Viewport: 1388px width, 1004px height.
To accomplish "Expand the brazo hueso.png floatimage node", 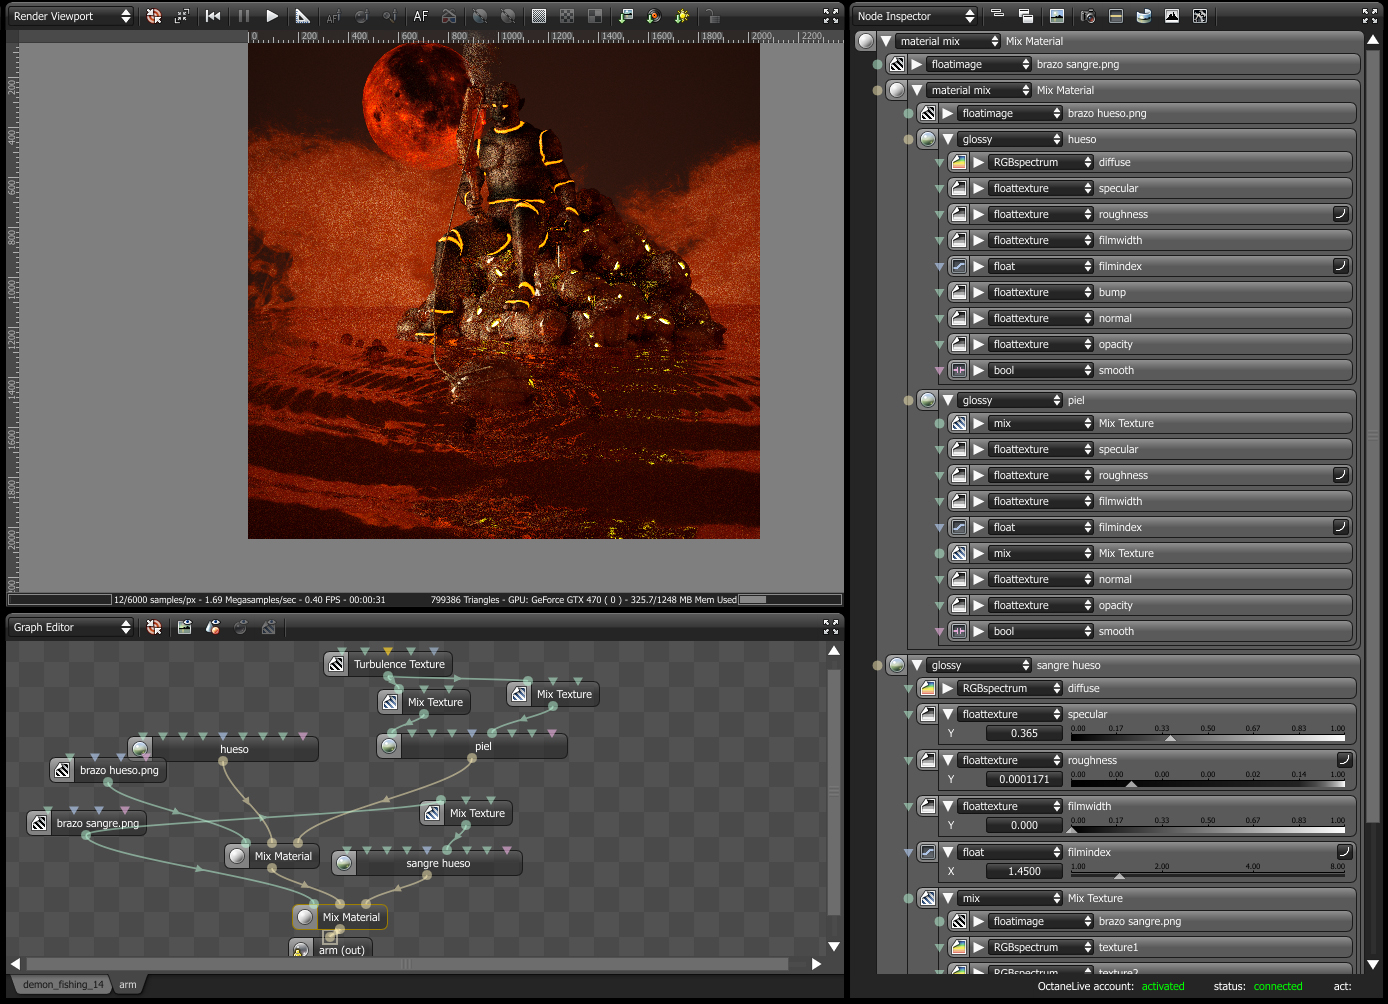I will [948, 113].
